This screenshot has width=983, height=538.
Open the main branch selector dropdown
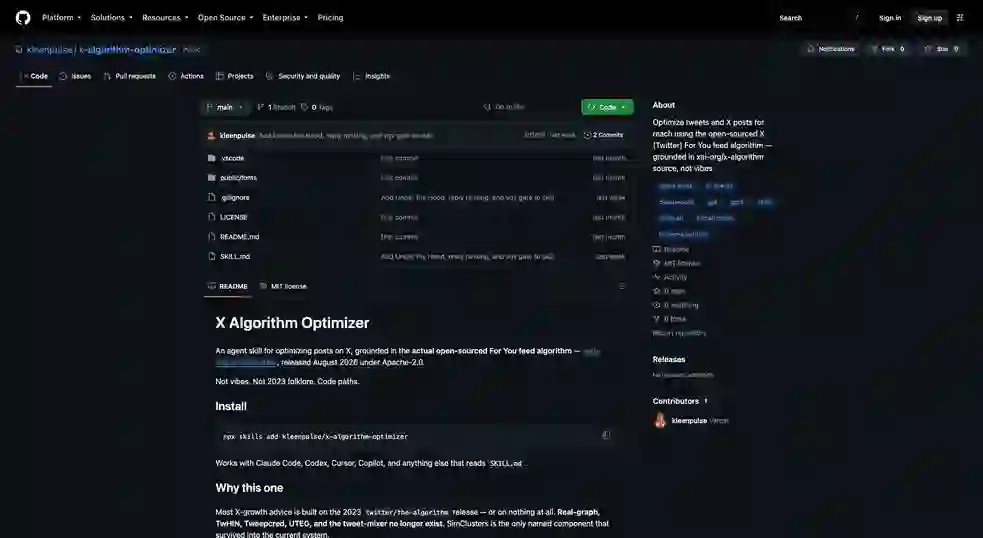225,107
